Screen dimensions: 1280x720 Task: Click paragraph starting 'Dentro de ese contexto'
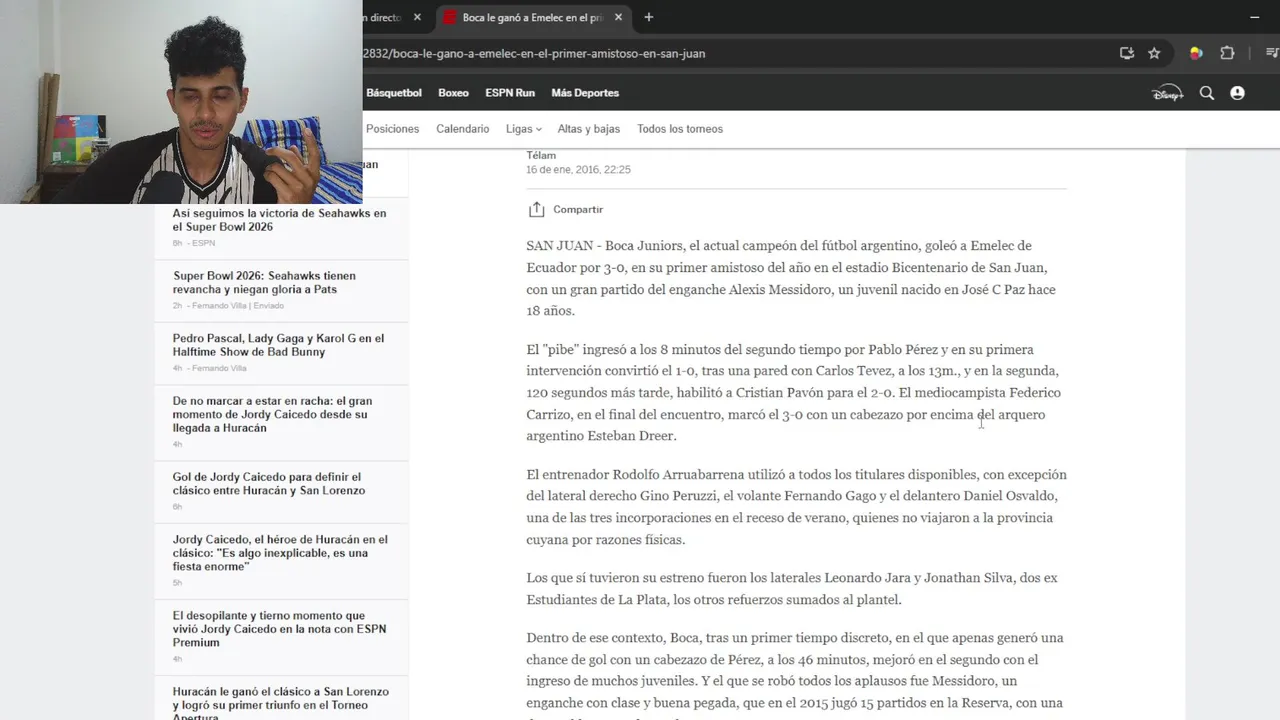click(794, 672)
